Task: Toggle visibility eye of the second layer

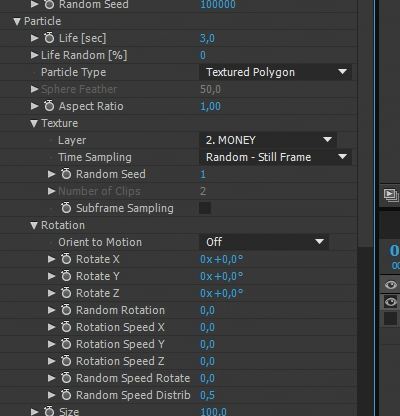Action: coord(390,302)
